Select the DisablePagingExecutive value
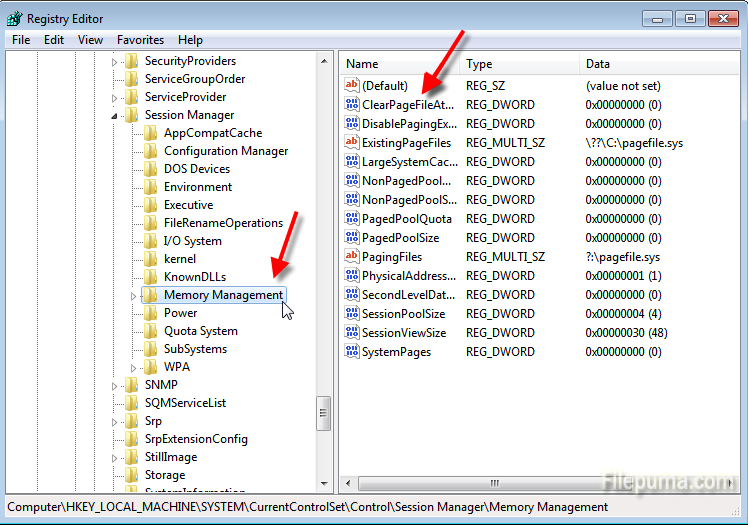Screen dimensions: 748x525 (x=408, y=124)
